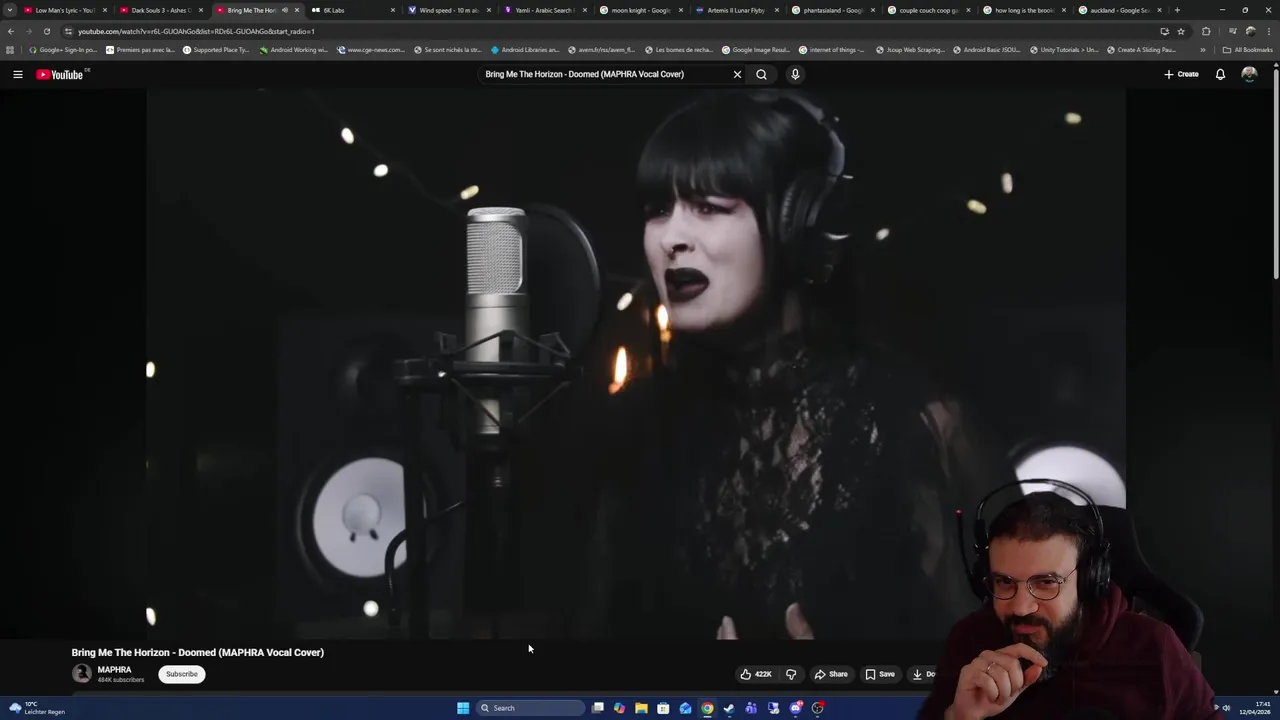
Task: Click the Windows taskbar Search box
Action: pos(530,708)
